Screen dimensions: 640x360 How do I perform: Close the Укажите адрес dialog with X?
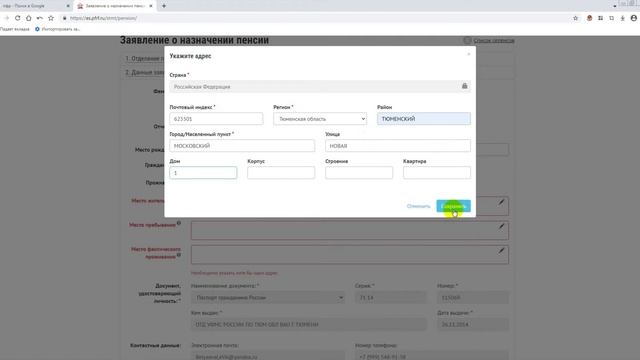469,54
